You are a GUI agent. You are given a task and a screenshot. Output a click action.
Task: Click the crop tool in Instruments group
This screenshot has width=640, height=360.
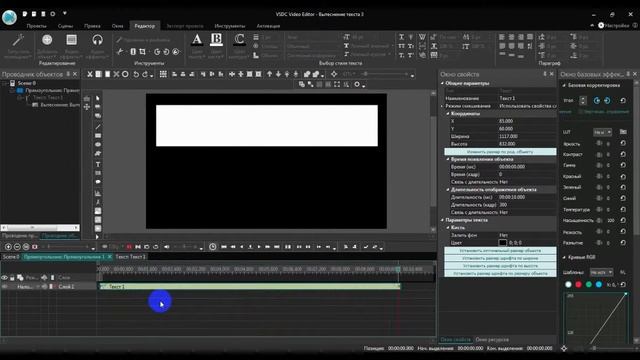coord(142,52)
